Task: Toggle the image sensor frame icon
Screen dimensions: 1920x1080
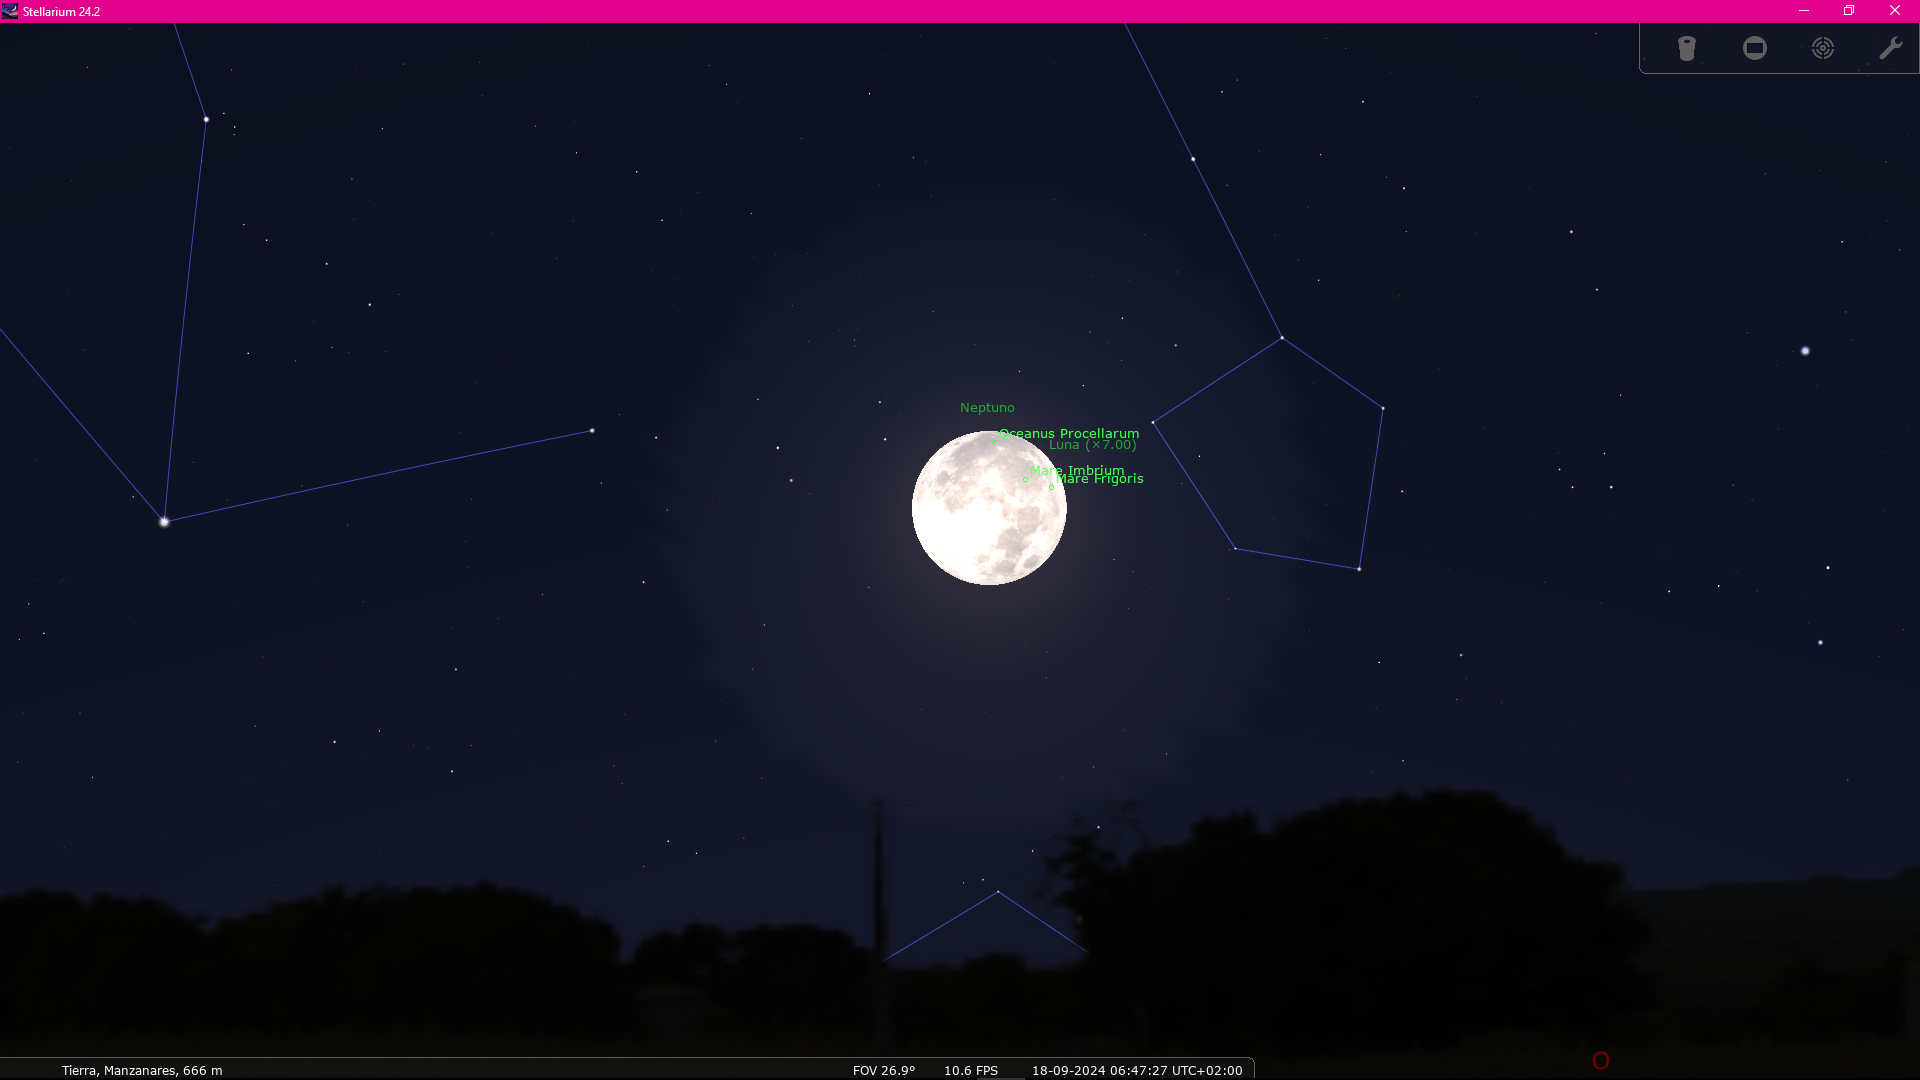Action: (x=1755, y=48)
